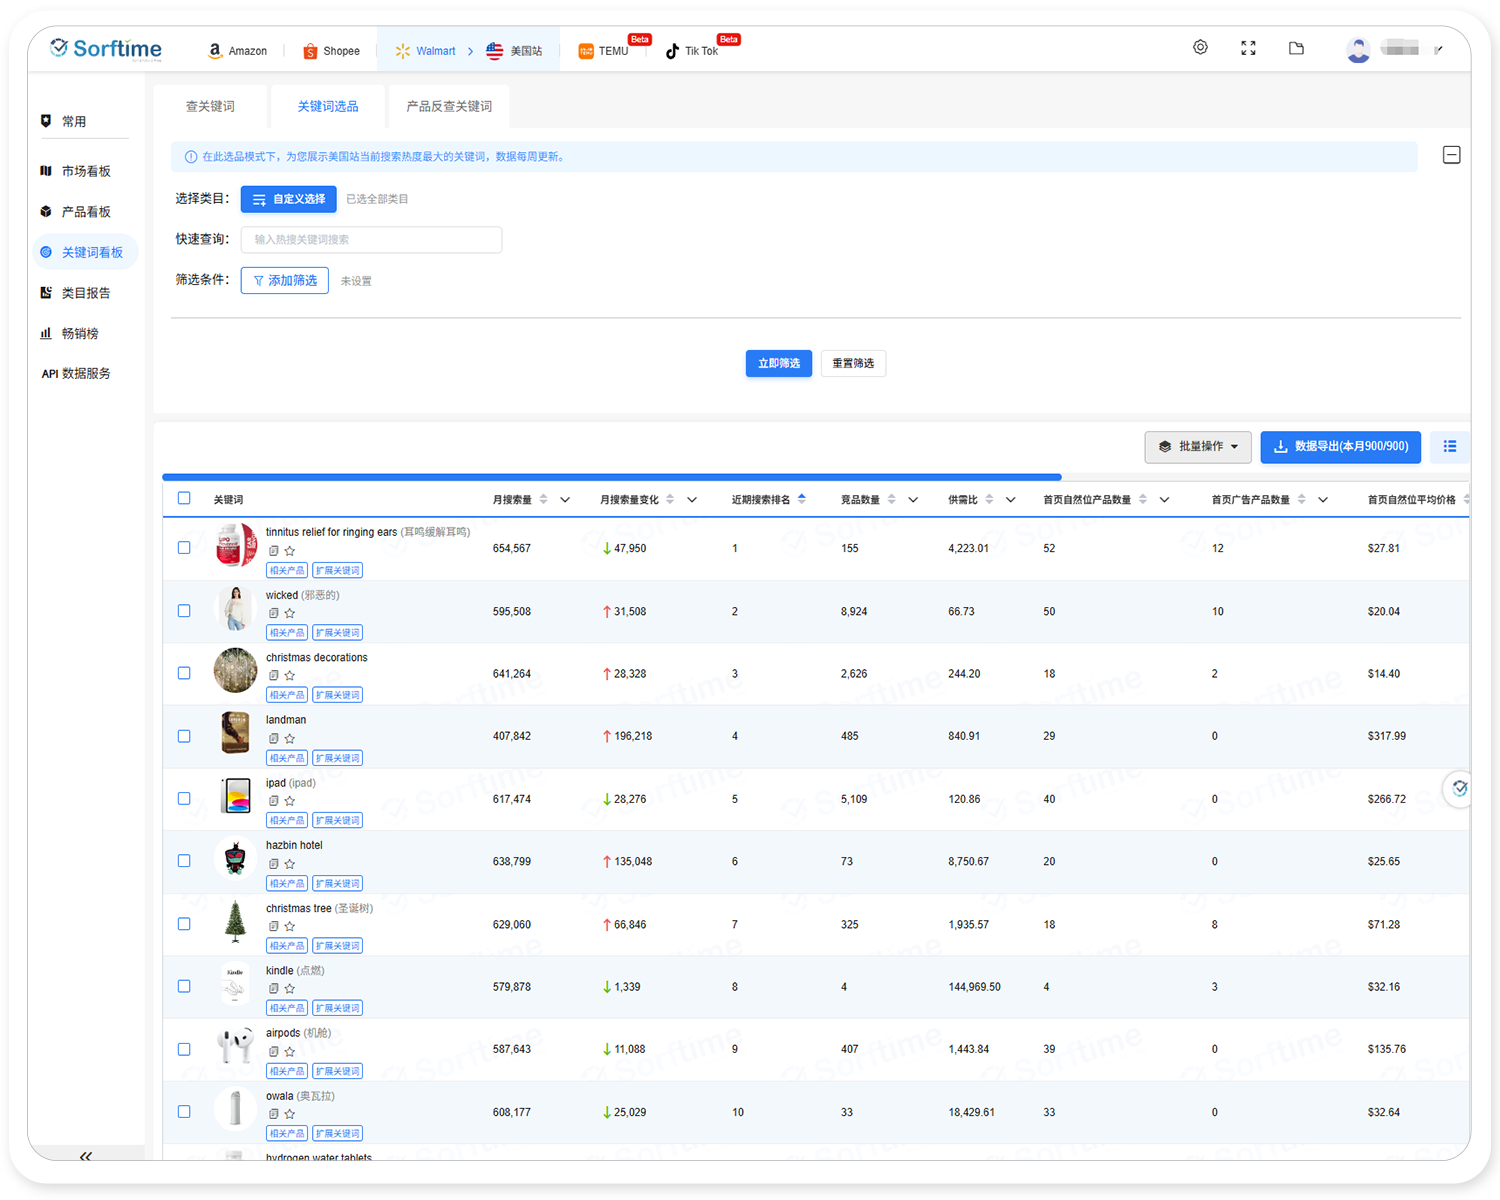Copy the wicked keyword using copy icon
This screenshot has height=1200, width=1500.
point(274,613)
